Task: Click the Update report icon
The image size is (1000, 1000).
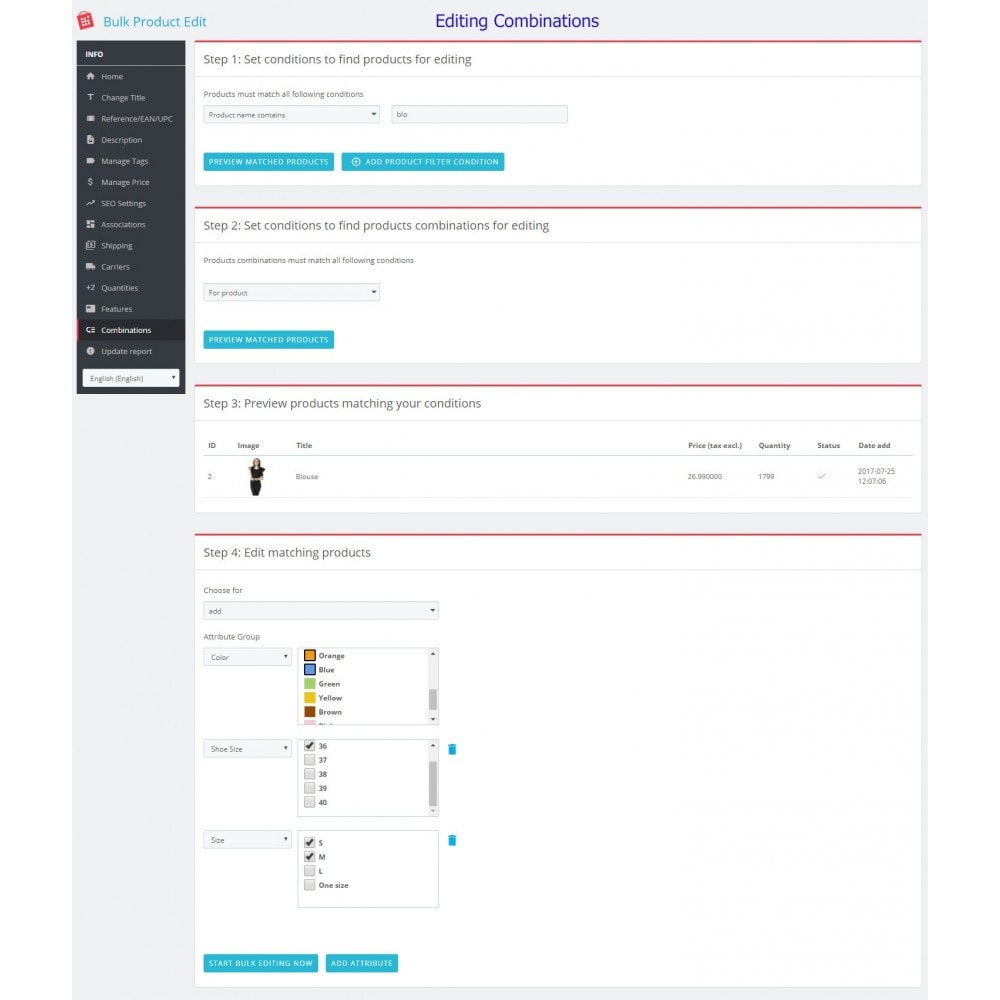Action: (x=91, y=351)
